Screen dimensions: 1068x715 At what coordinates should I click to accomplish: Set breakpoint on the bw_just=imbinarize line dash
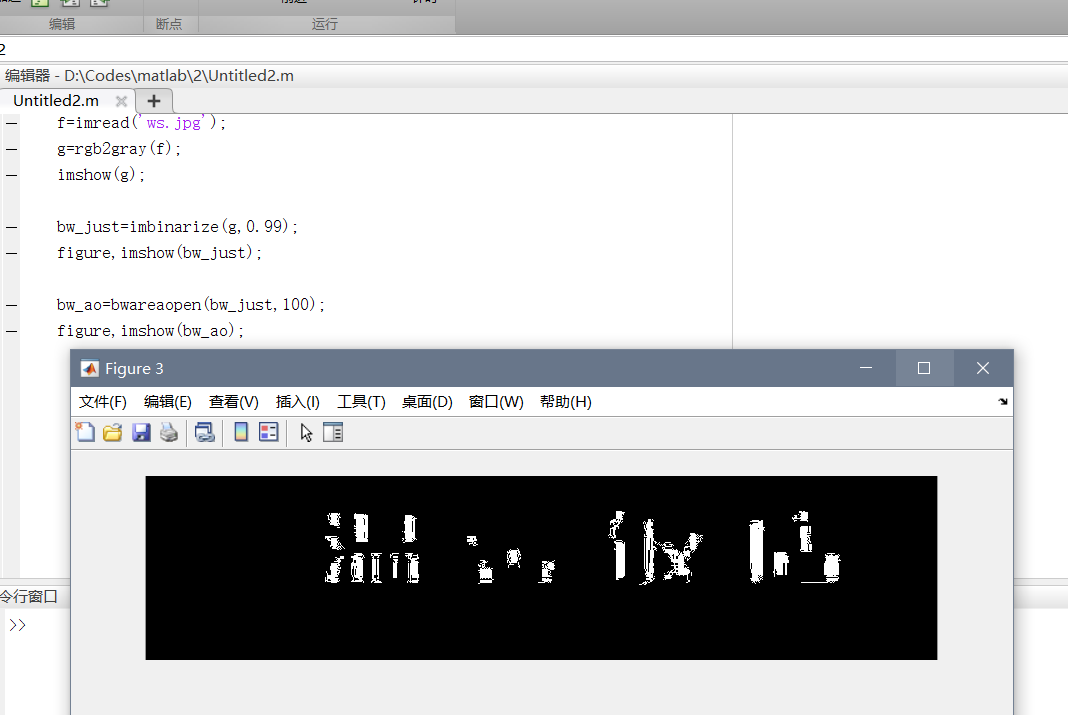pyautogui.click(x=12, y=227)
